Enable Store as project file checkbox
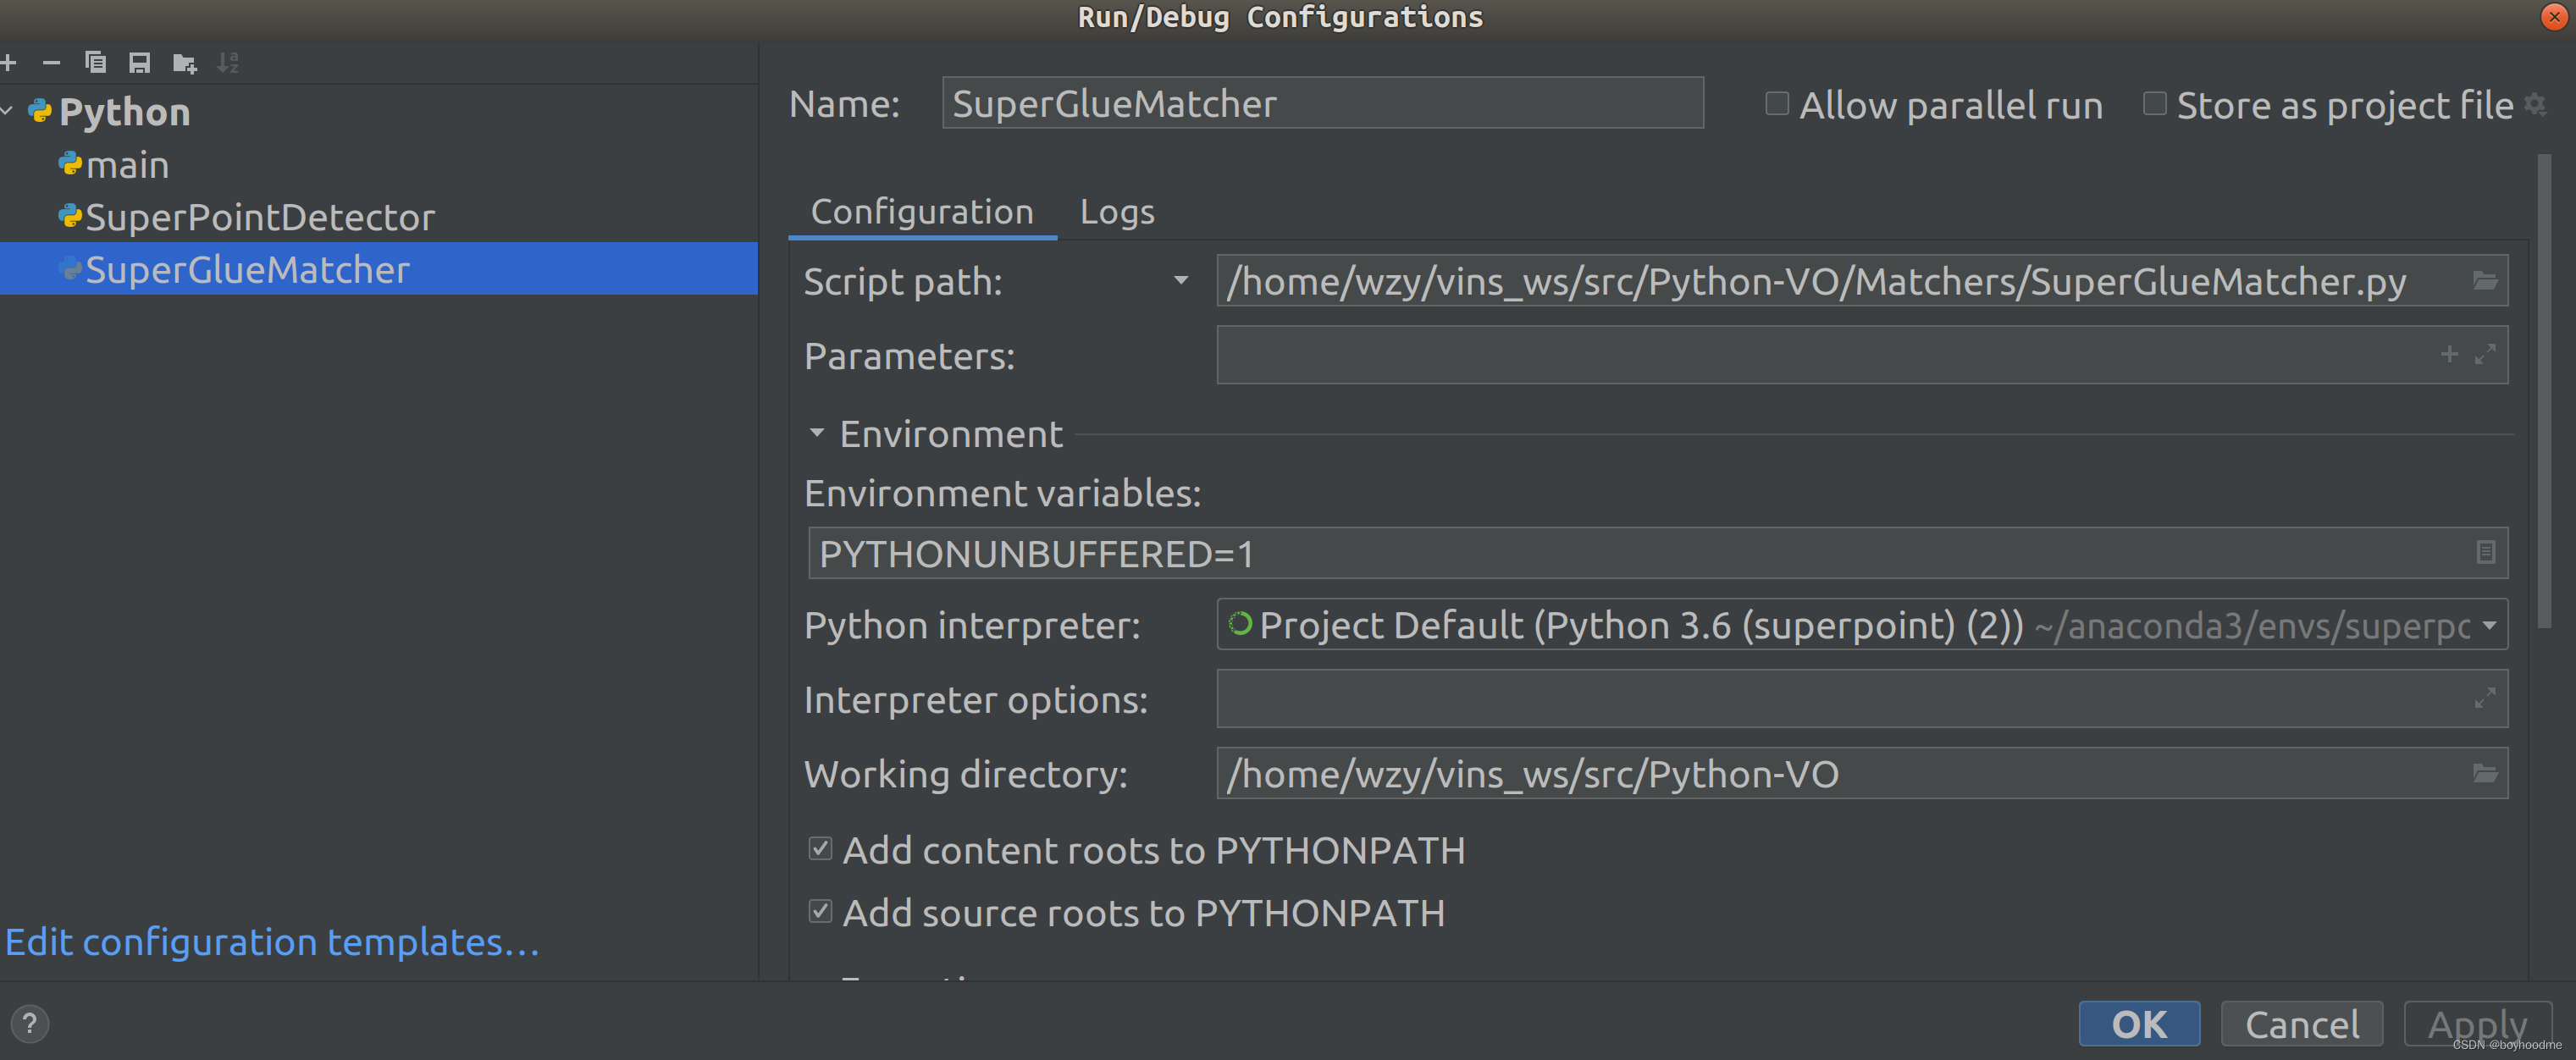This screenshot has height=1060, width=2576. [2154, 104]
